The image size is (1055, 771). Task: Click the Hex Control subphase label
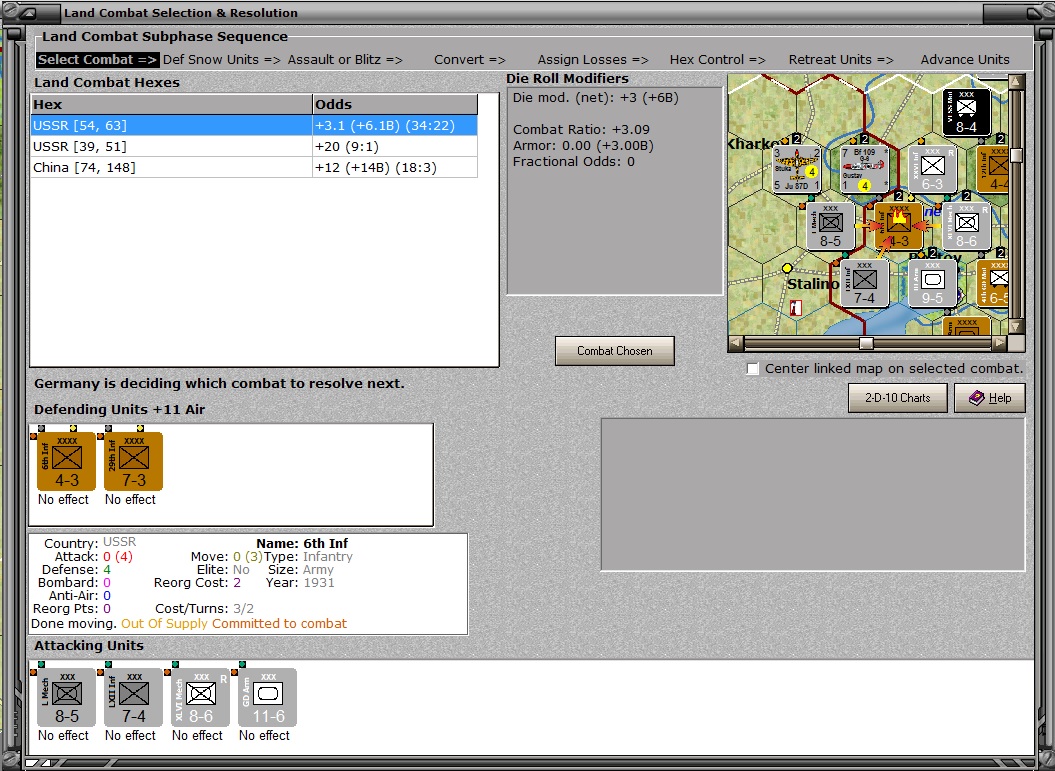point(717,59)
